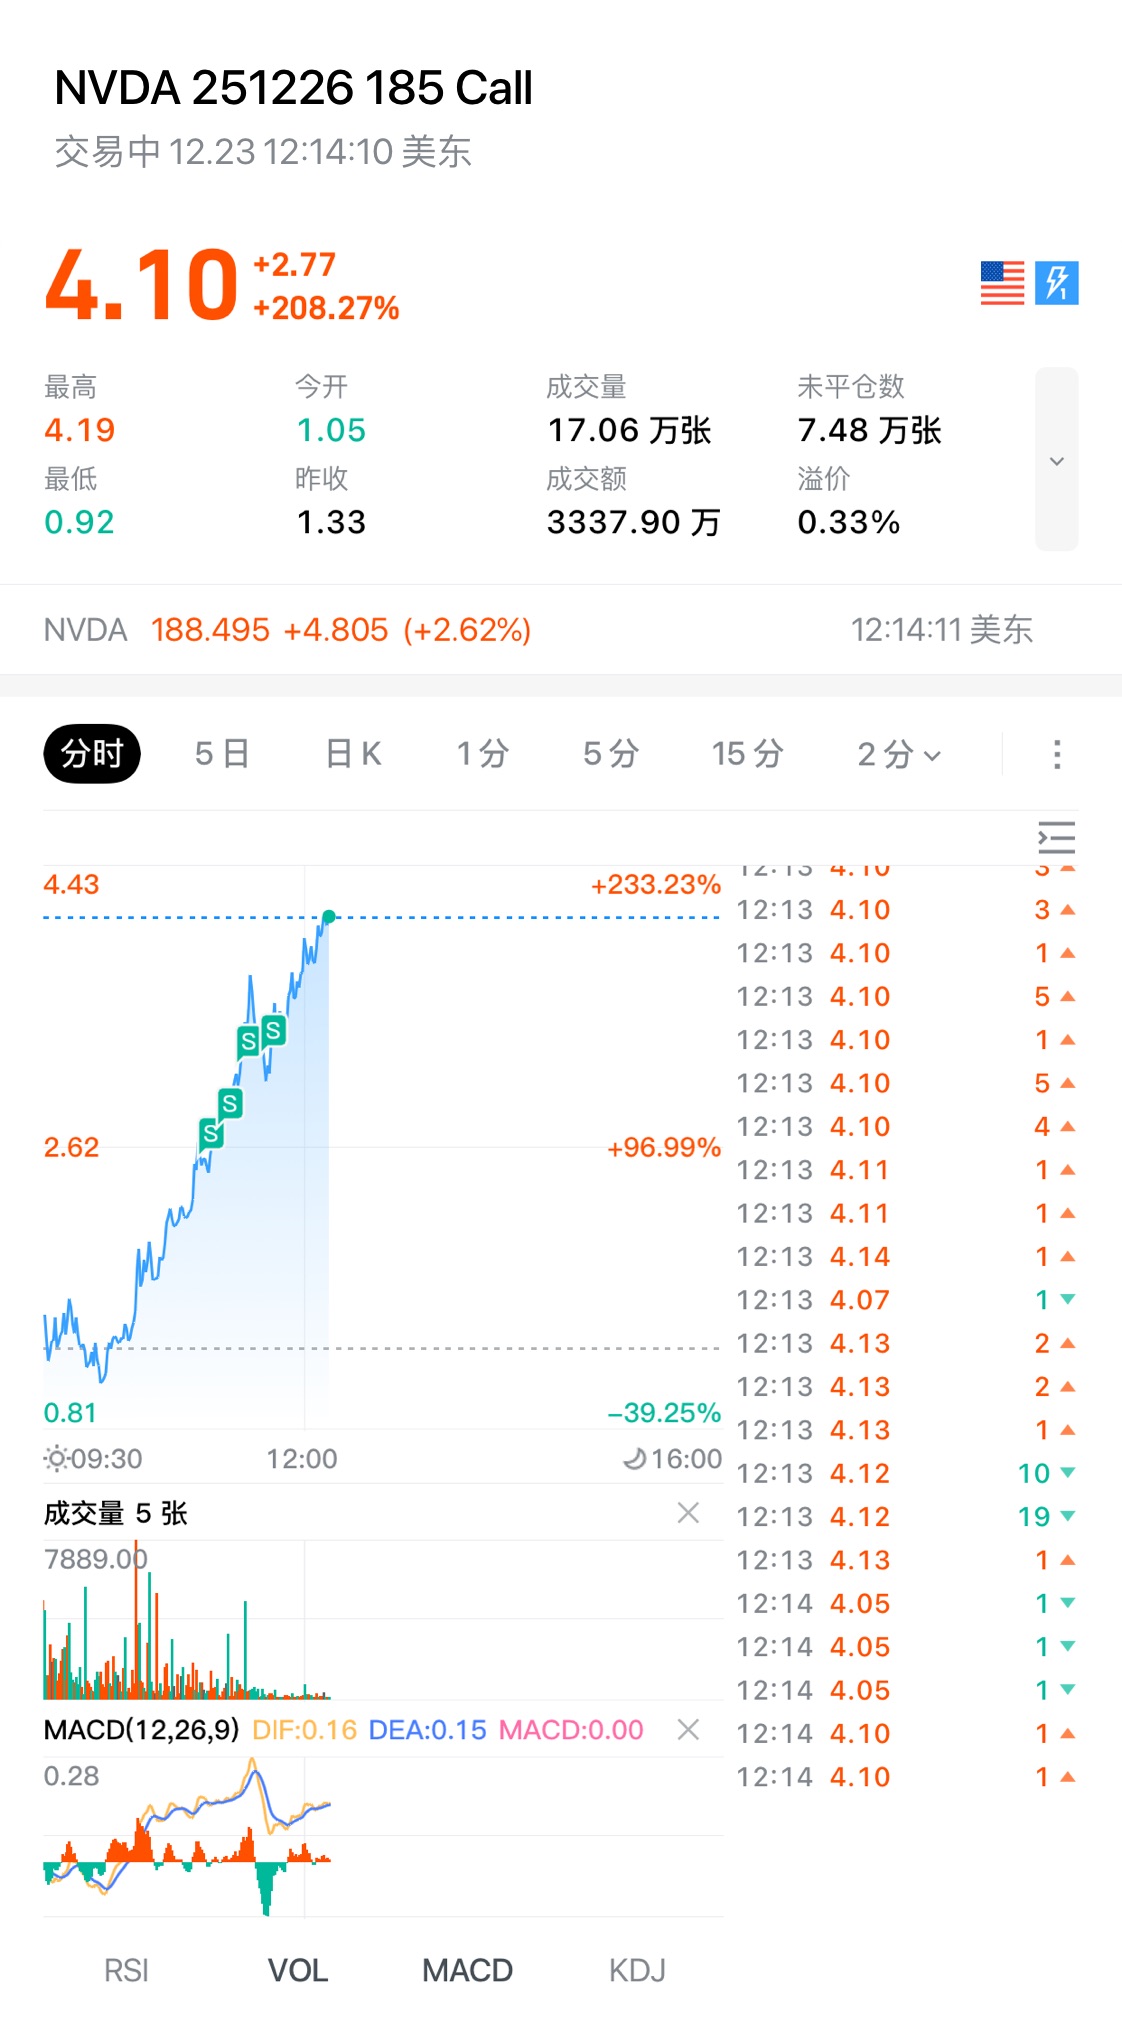Close the MACD indicator panel
1122x2033 pixels.
688,1730
